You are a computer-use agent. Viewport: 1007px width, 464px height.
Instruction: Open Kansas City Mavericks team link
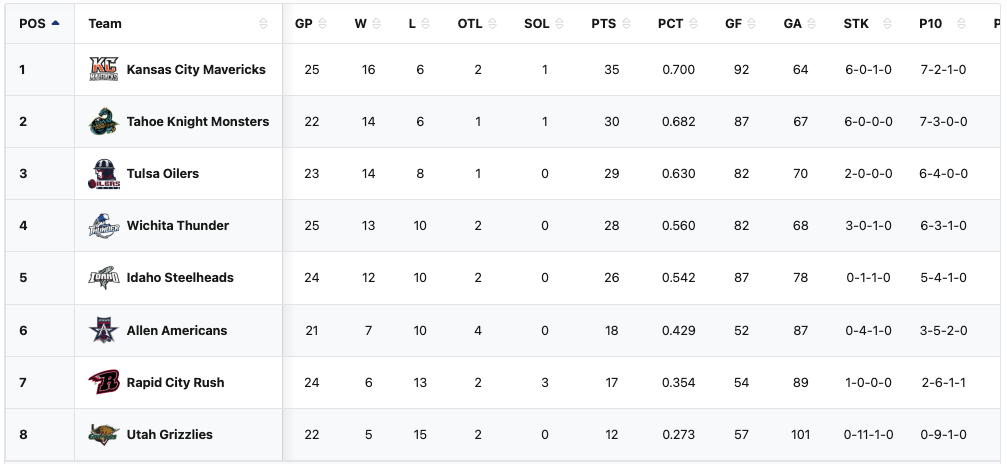(196, 70)
